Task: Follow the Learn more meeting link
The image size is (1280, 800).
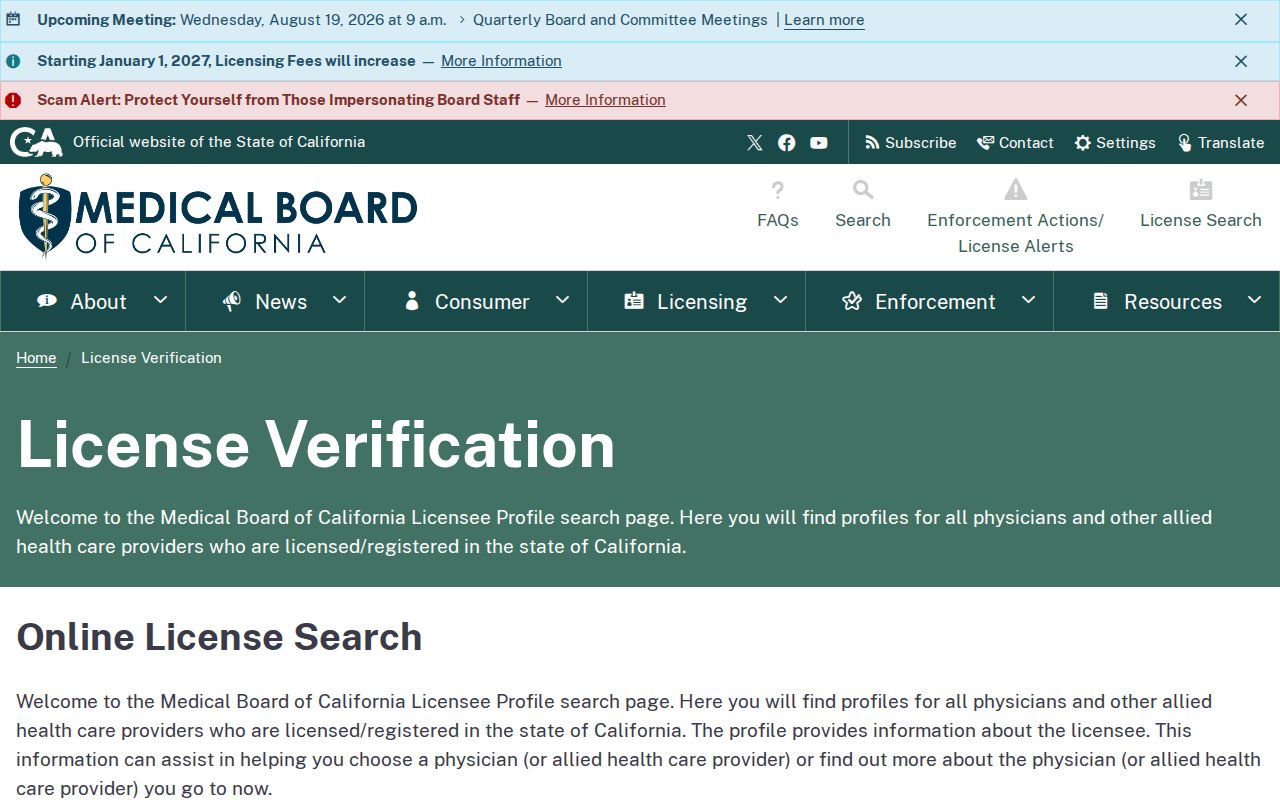Action: pyautogui.click(x=824, y=20)
